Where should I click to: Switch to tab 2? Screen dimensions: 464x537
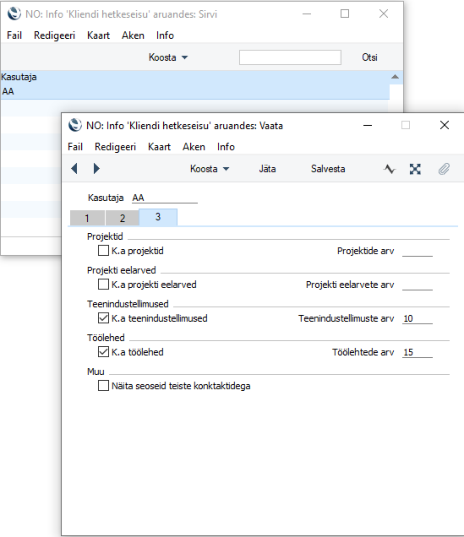coord(122,218)
